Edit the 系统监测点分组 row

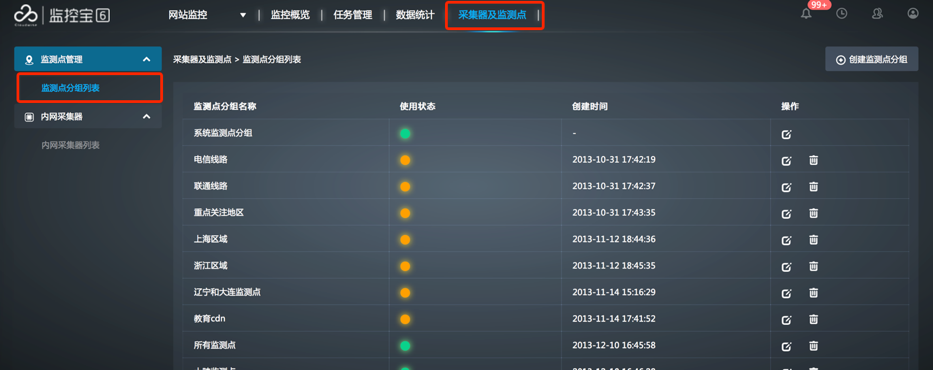point(787,134)
